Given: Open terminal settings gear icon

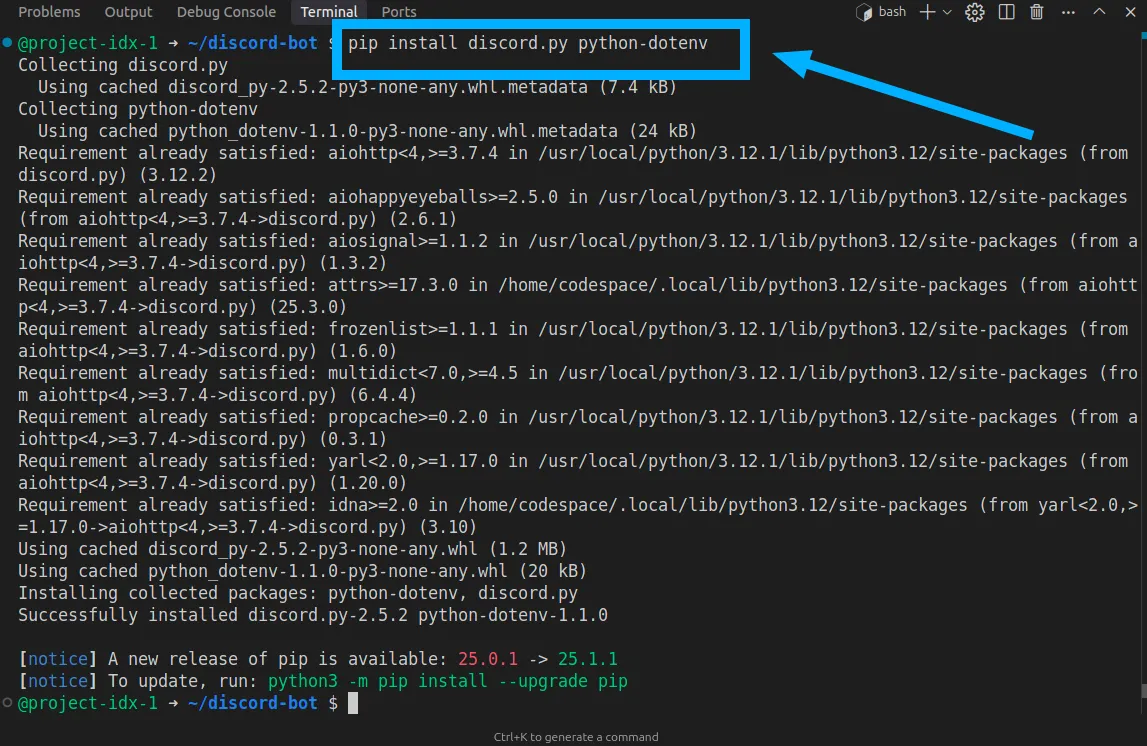Looking at the screenshot, I should (974, 12).
